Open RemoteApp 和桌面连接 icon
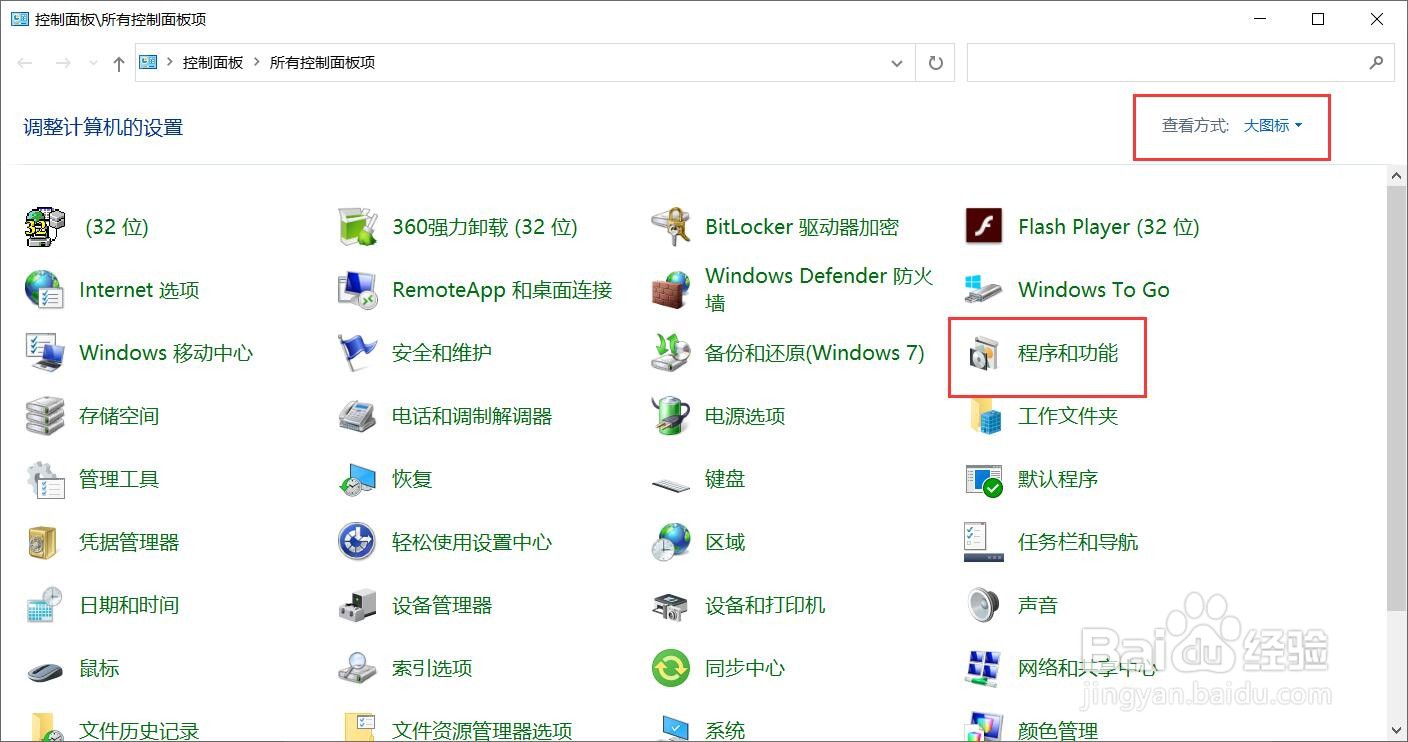 357,290
